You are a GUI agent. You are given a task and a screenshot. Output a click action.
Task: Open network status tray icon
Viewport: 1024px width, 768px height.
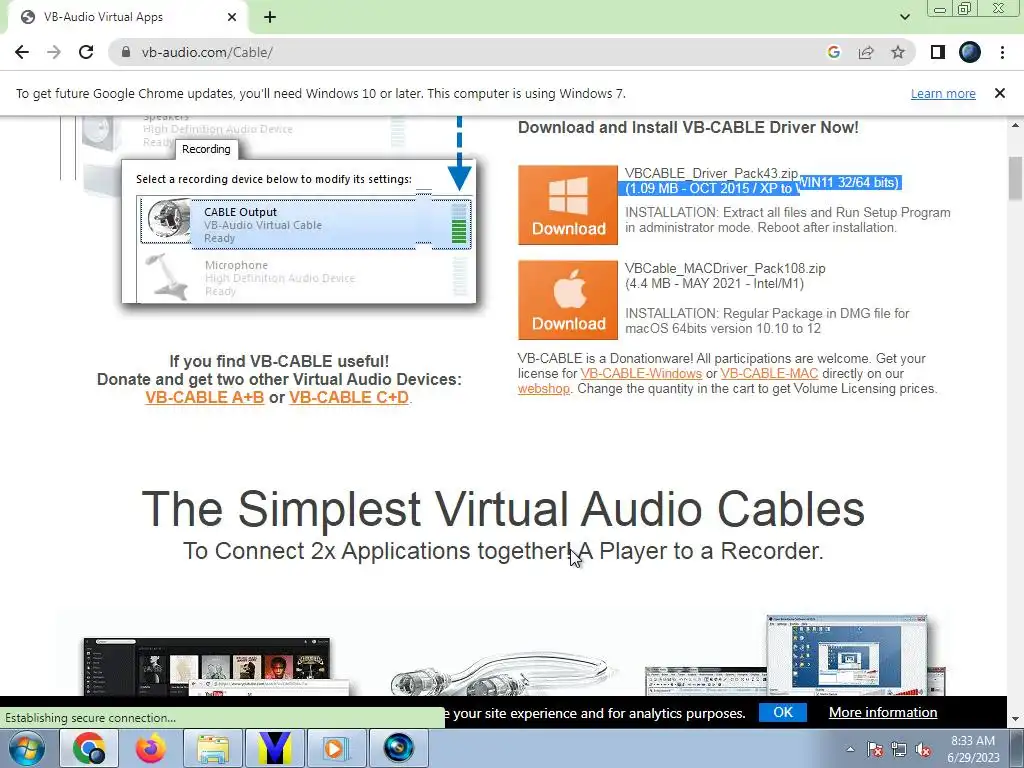tap(899, 749)
